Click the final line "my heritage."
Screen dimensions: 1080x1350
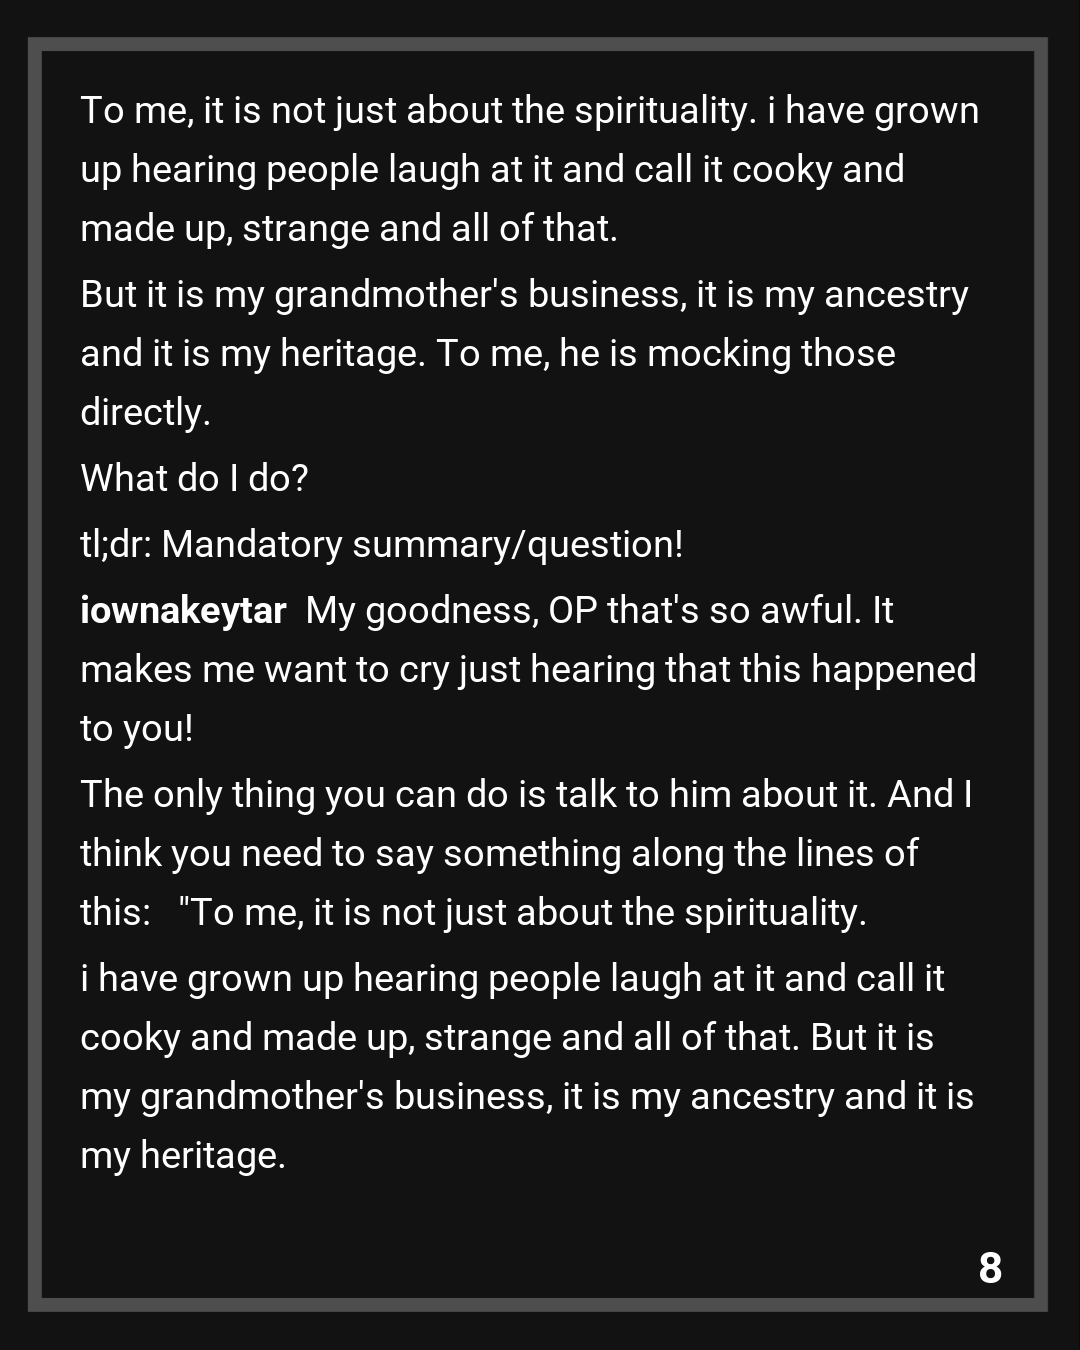click(x=183, y=1156)
